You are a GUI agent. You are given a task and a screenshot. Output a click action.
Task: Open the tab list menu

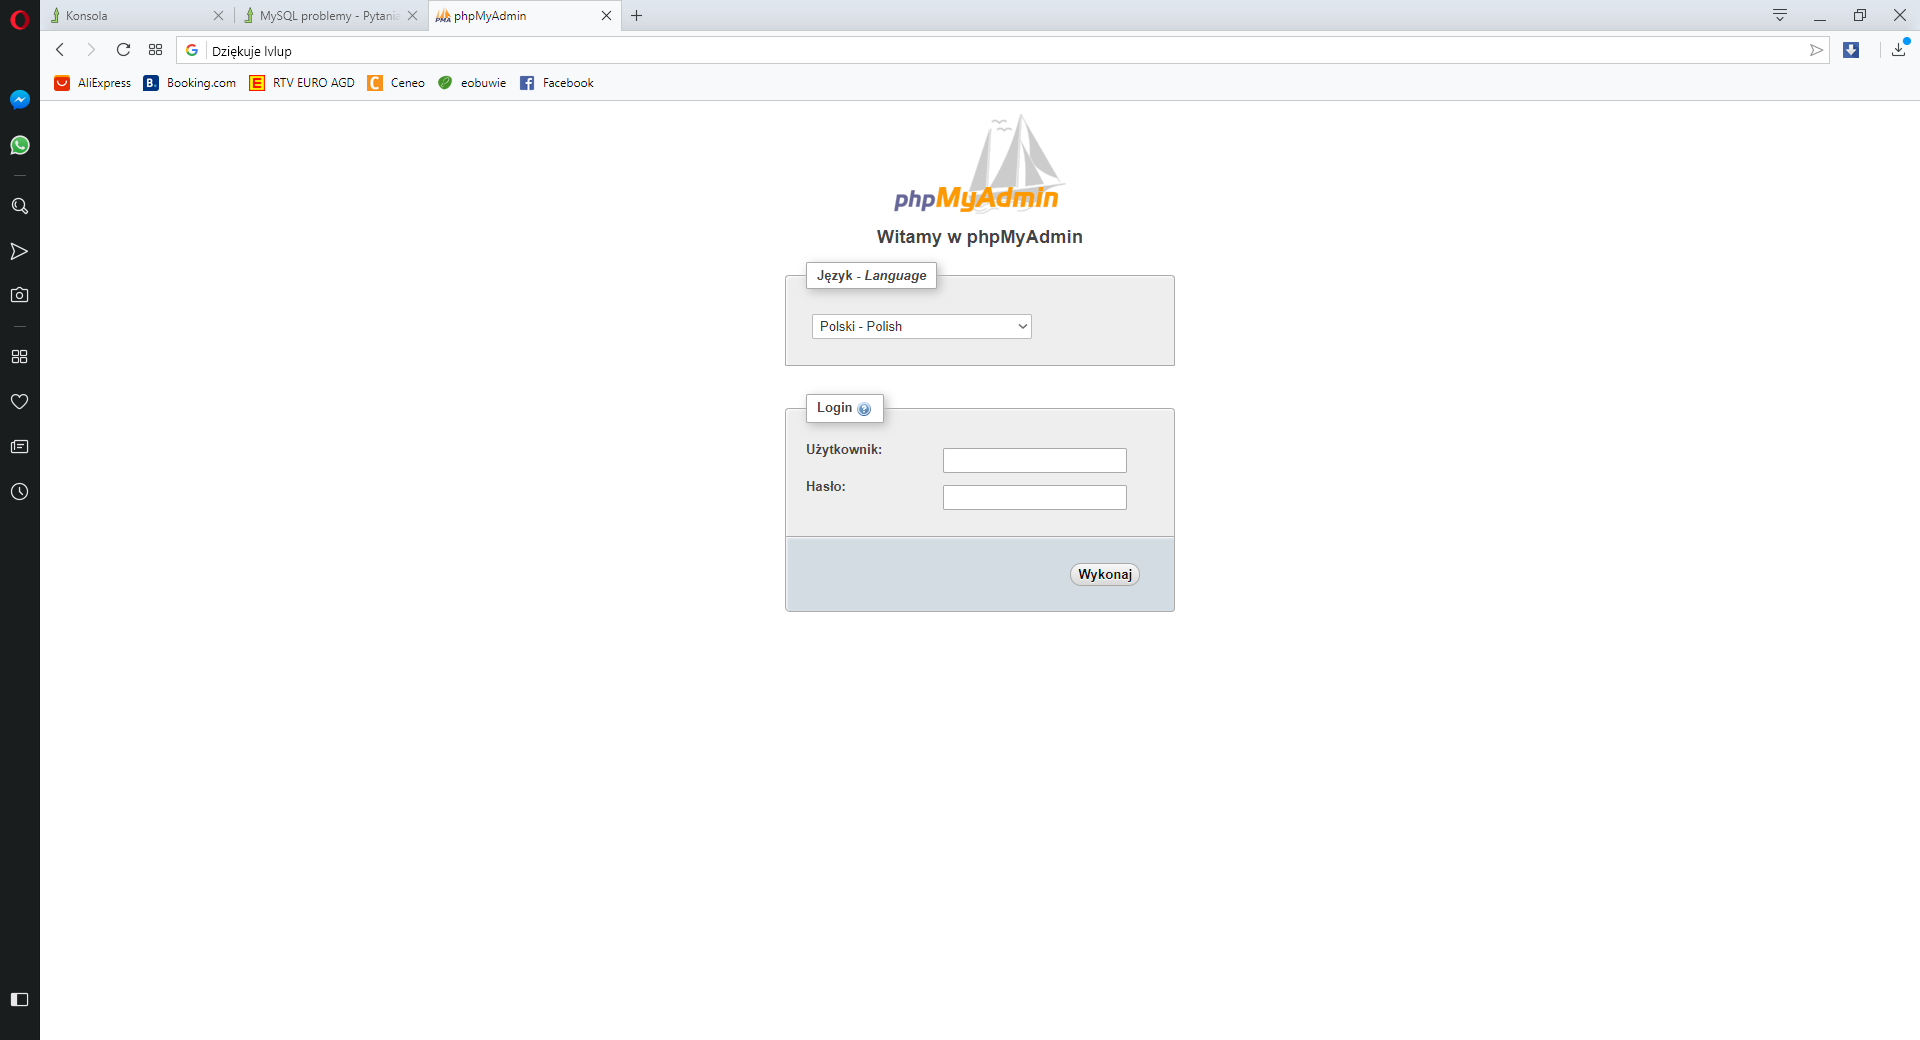point(1780,15)
